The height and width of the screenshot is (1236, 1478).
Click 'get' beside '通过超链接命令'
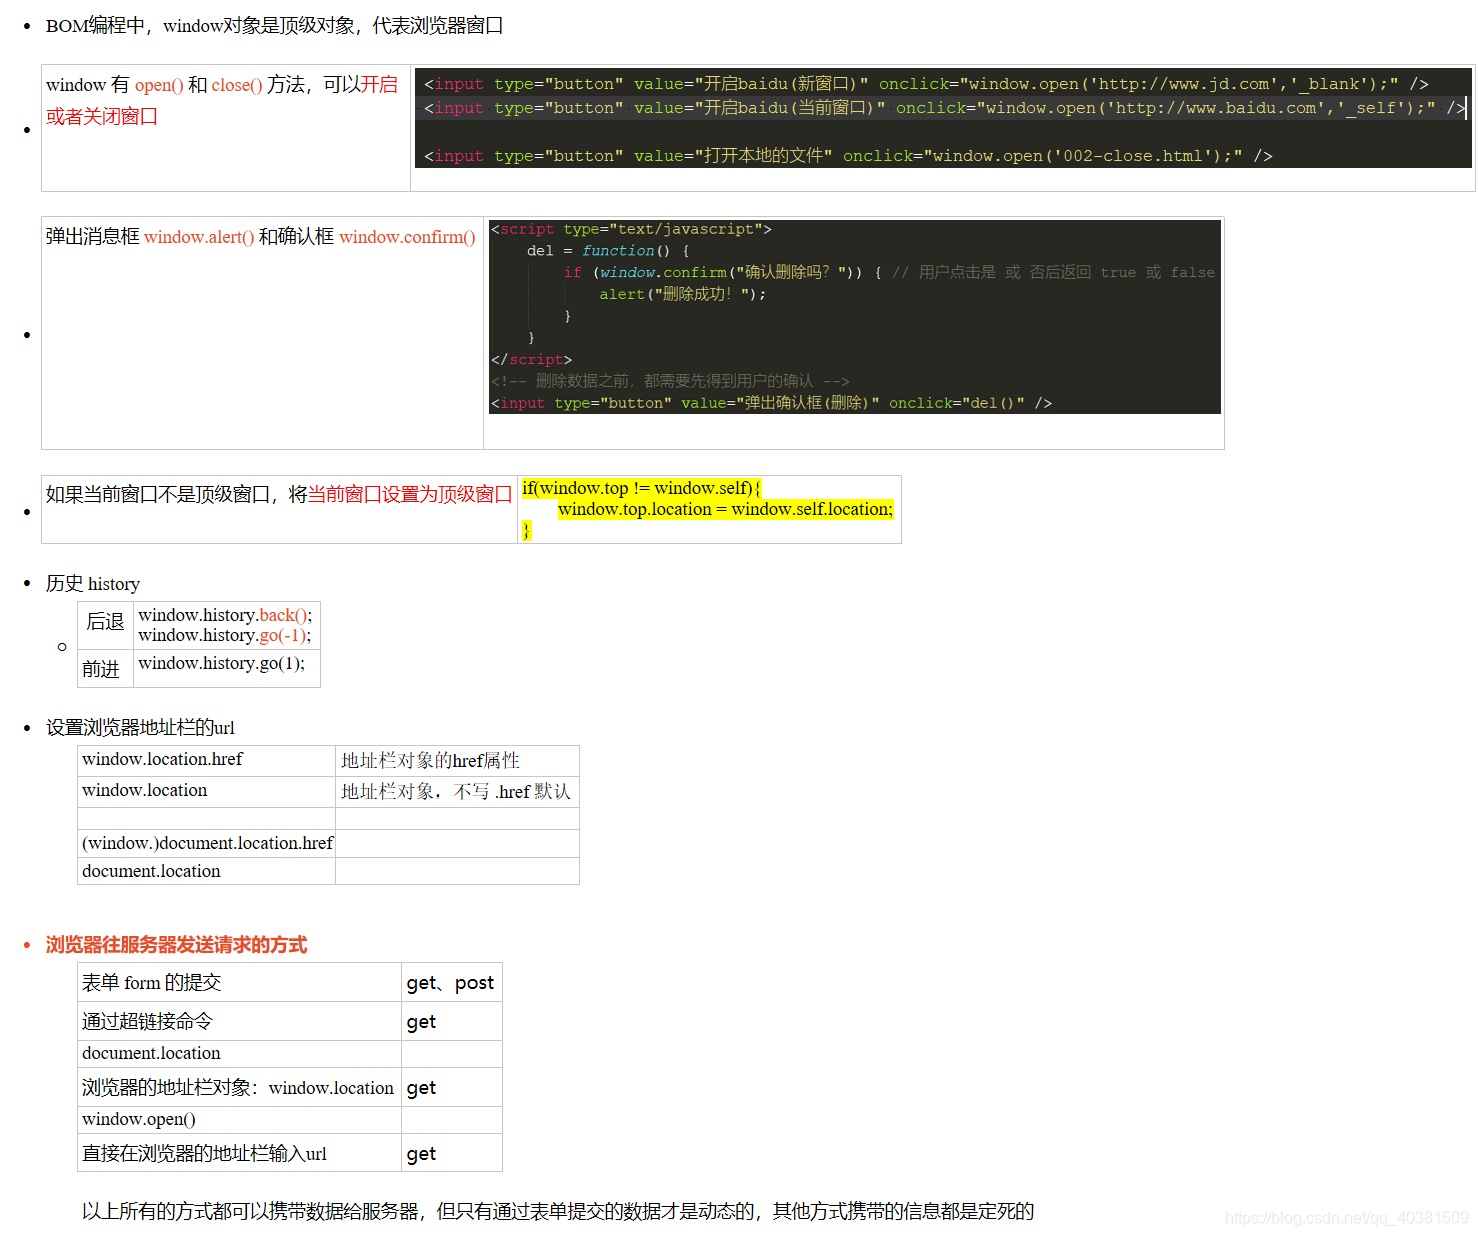click(x=421, y=1022)
